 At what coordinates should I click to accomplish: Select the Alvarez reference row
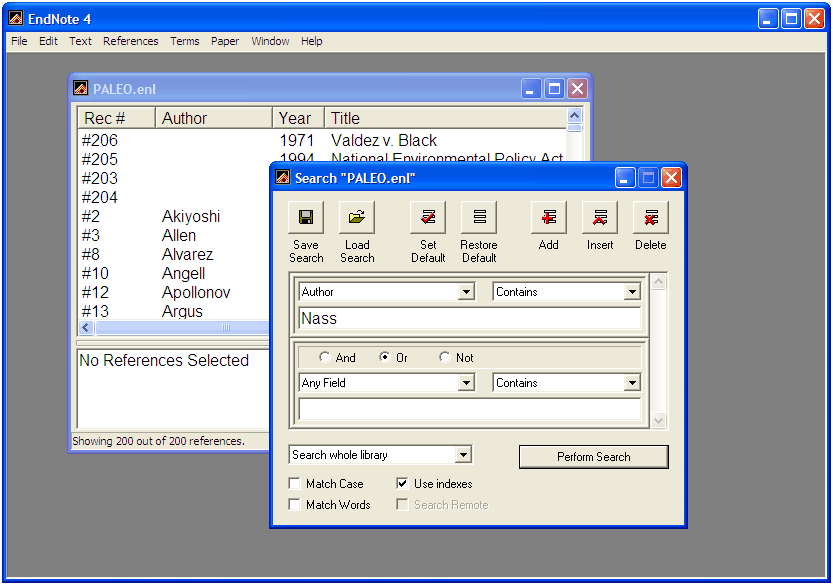174,255
